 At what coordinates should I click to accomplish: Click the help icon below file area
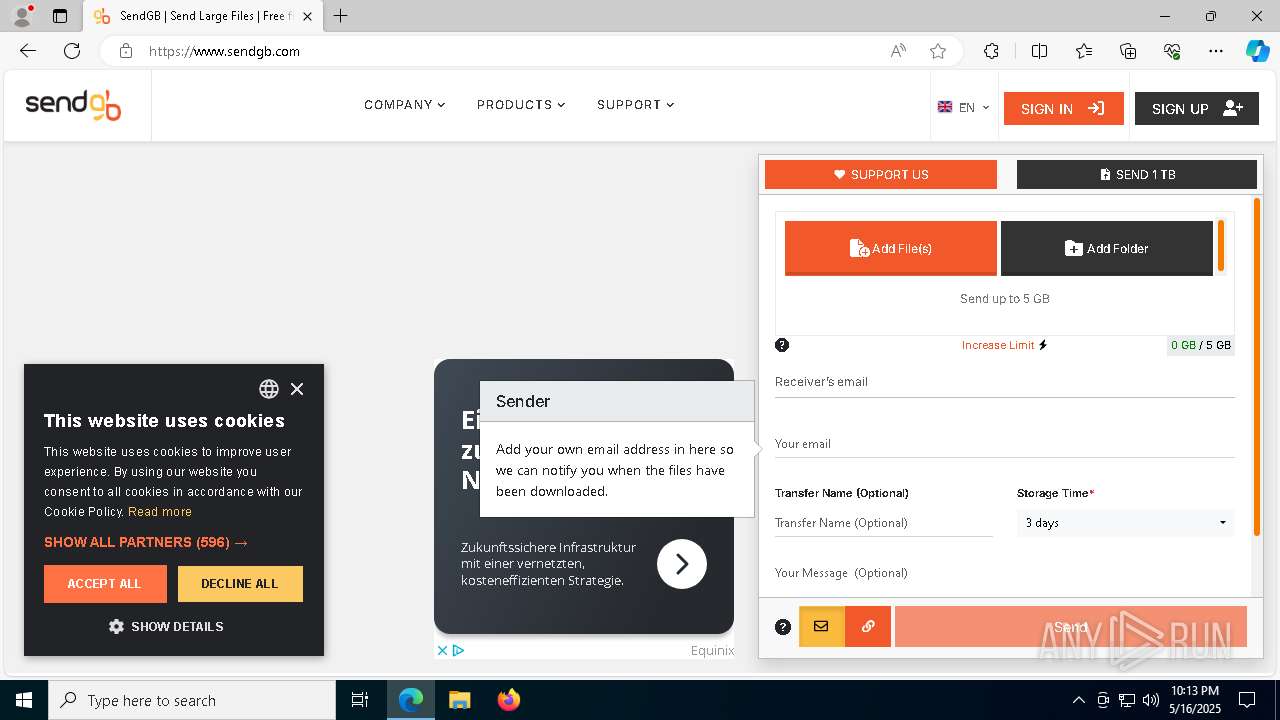[782, 345]
